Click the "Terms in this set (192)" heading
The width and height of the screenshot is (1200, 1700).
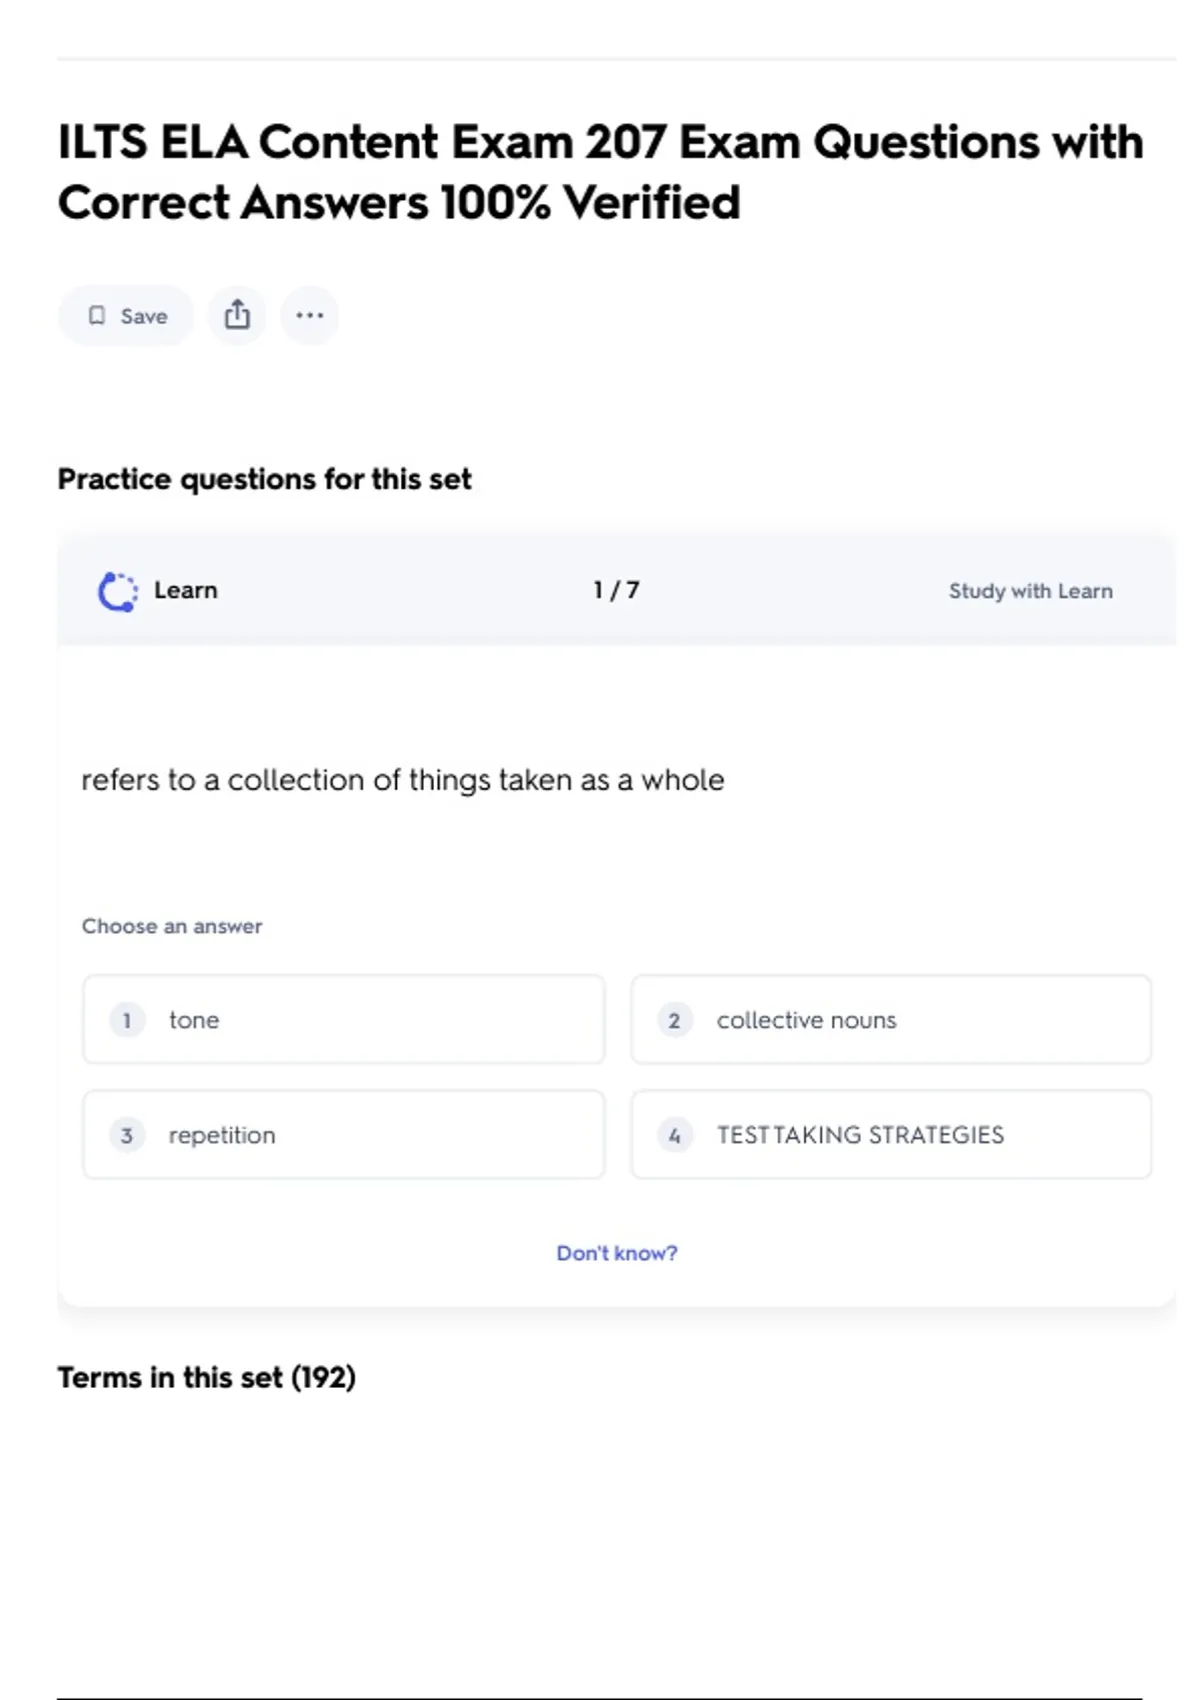pos(206,1378)
